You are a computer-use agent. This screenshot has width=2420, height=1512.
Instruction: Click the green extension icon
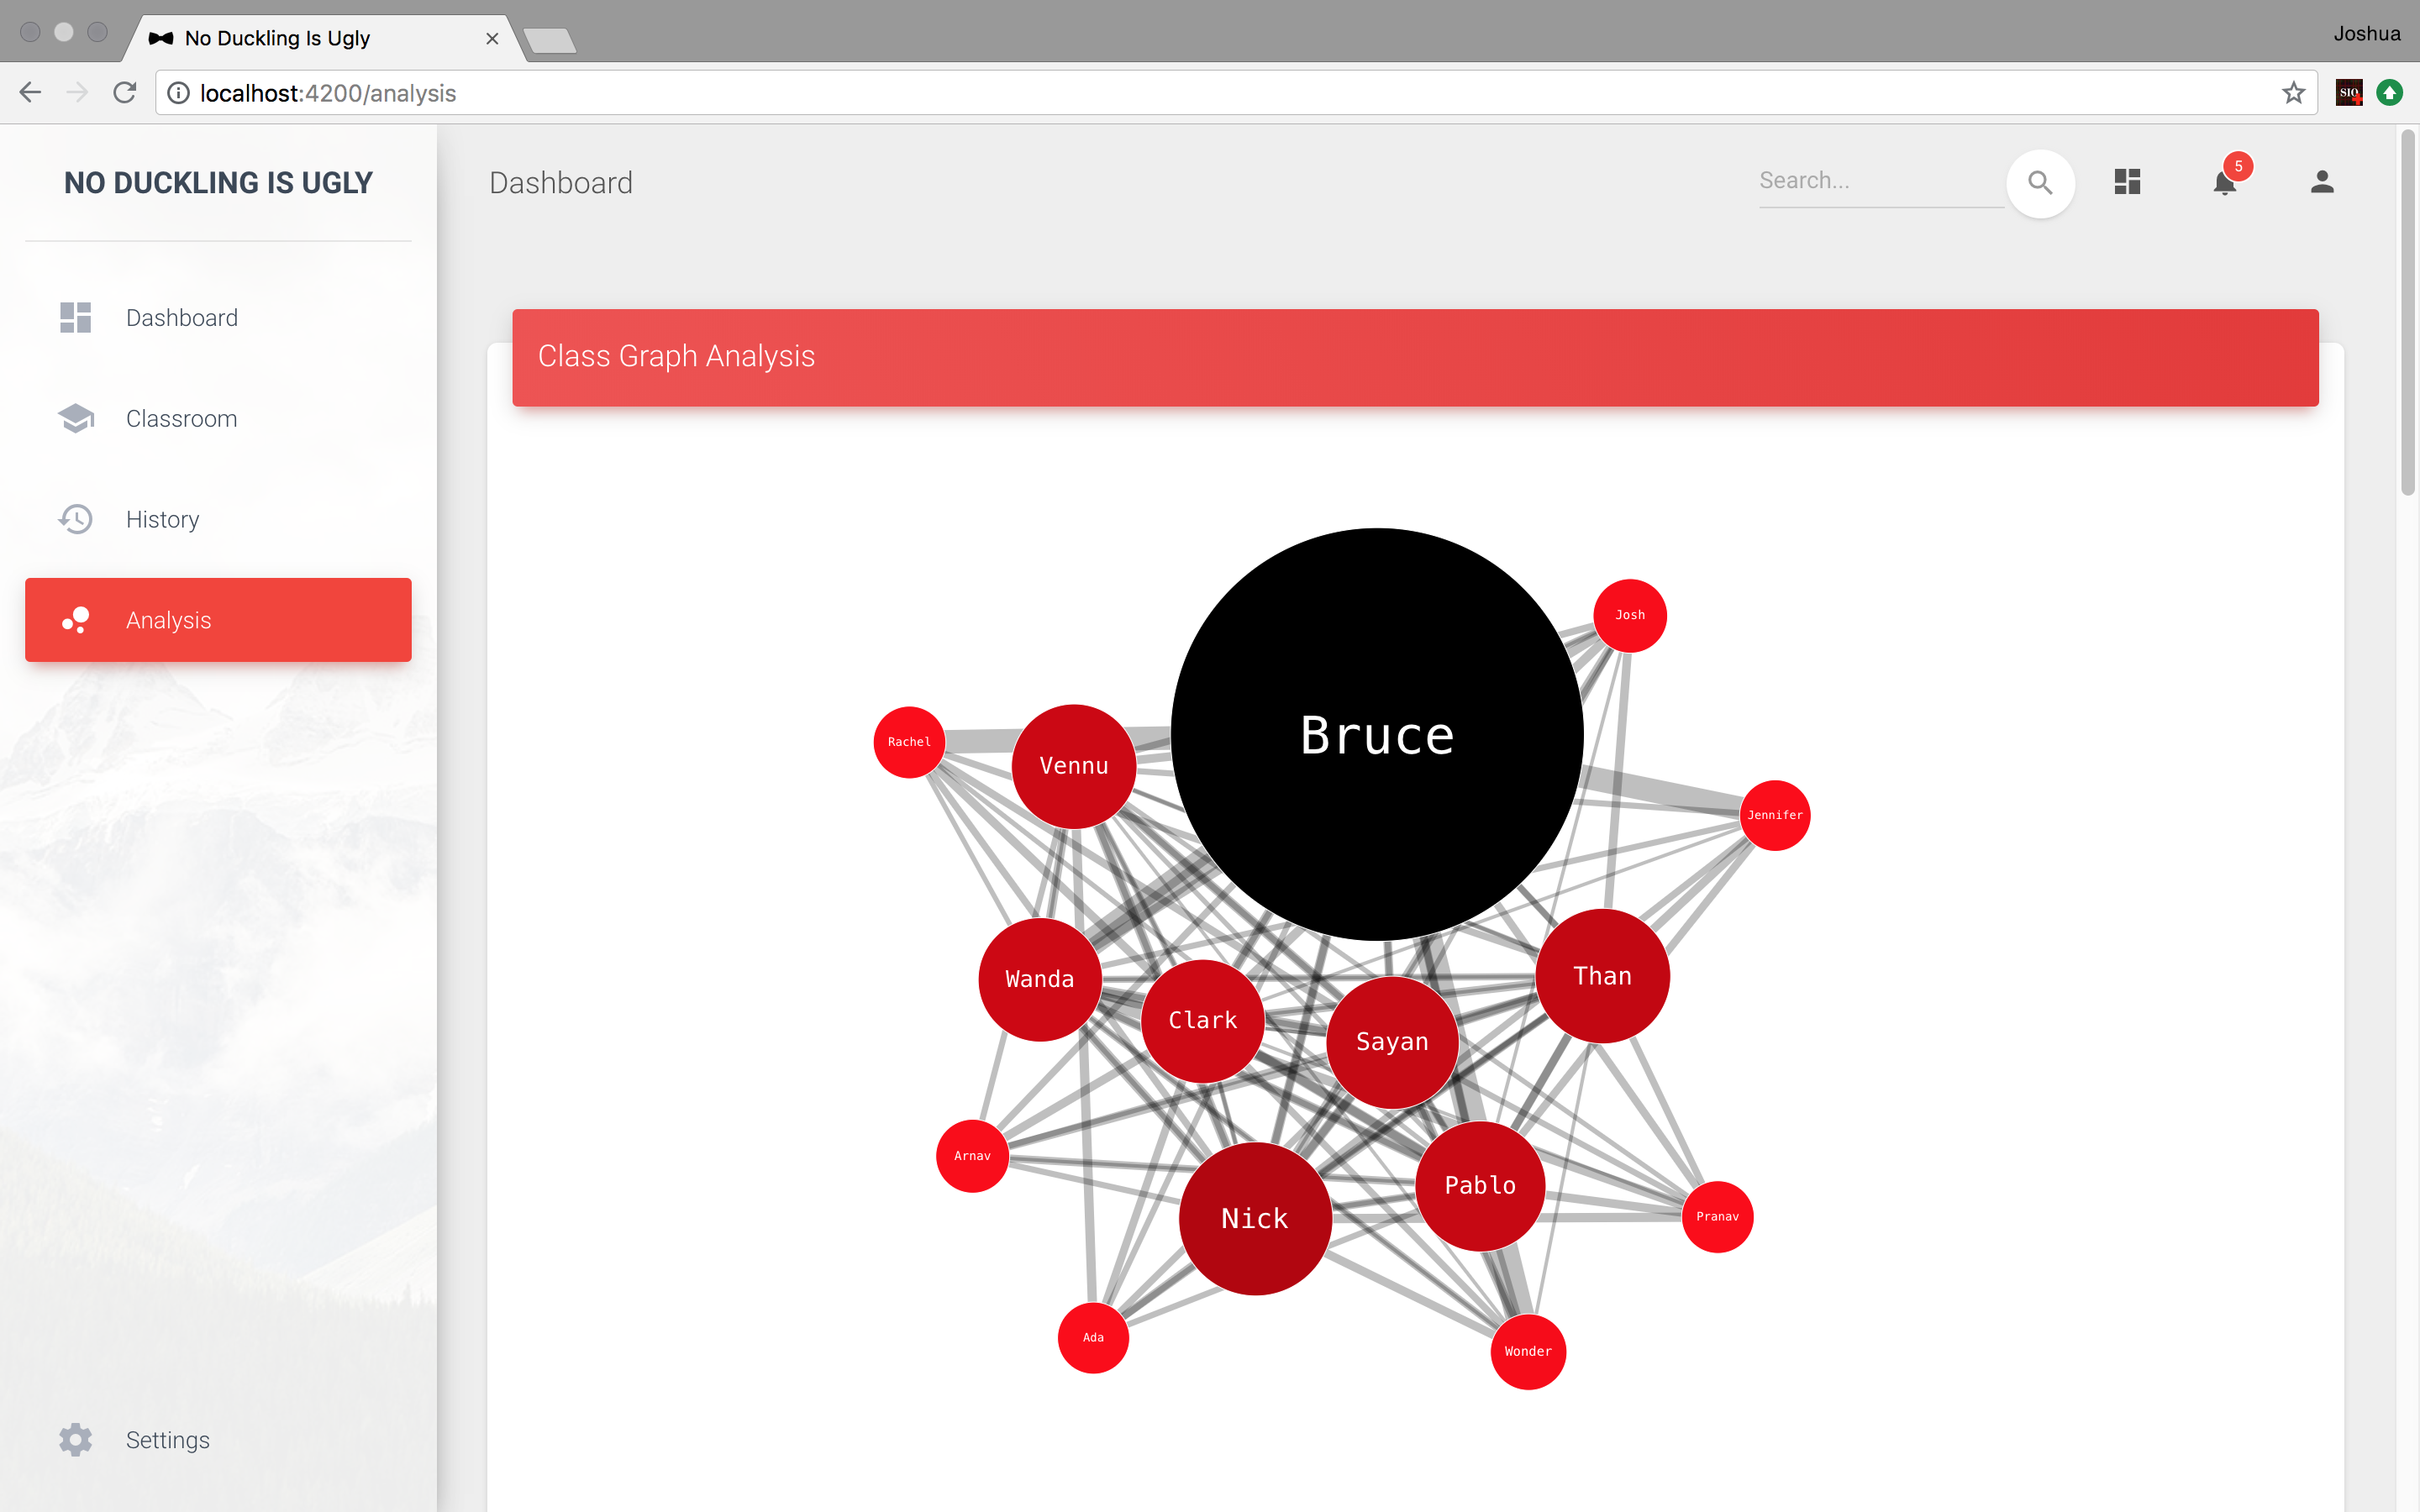click(x=2389, y=93)
